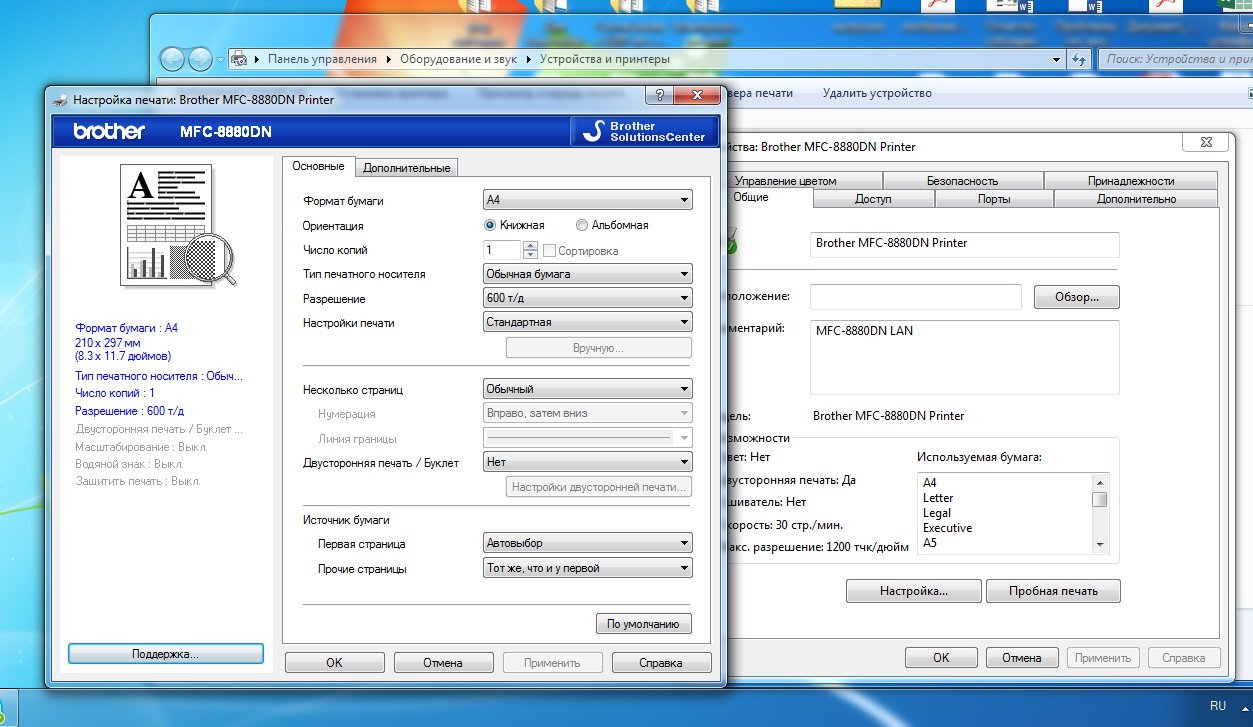Open the Формат бумаги dropdown
The image size is (1253, 727).
tap(587, 200)
